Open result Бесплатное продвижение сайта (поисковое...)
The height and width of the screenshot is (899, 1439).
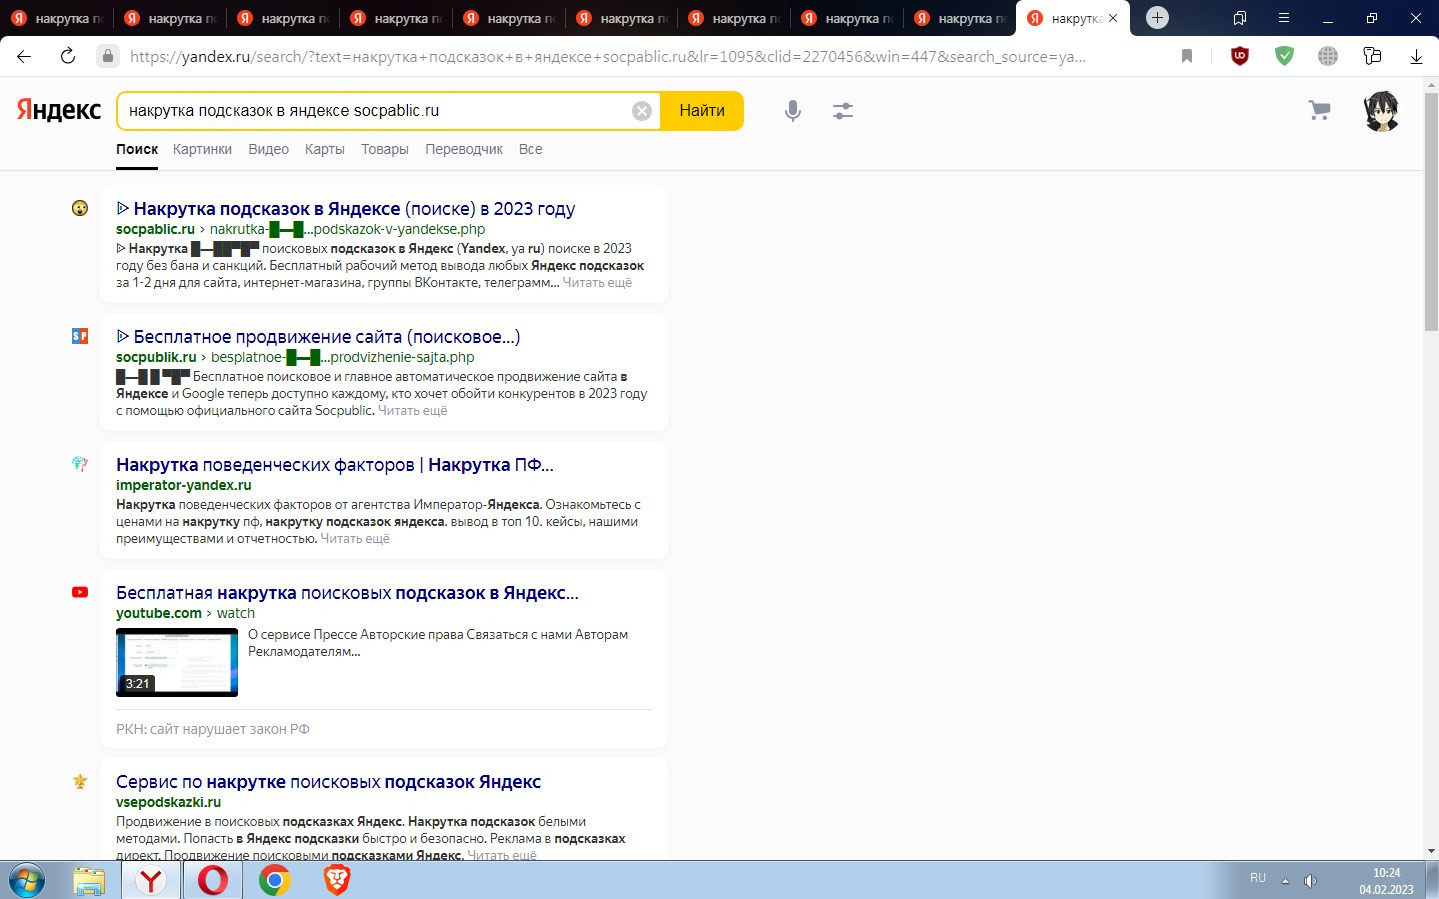[318, 337]
